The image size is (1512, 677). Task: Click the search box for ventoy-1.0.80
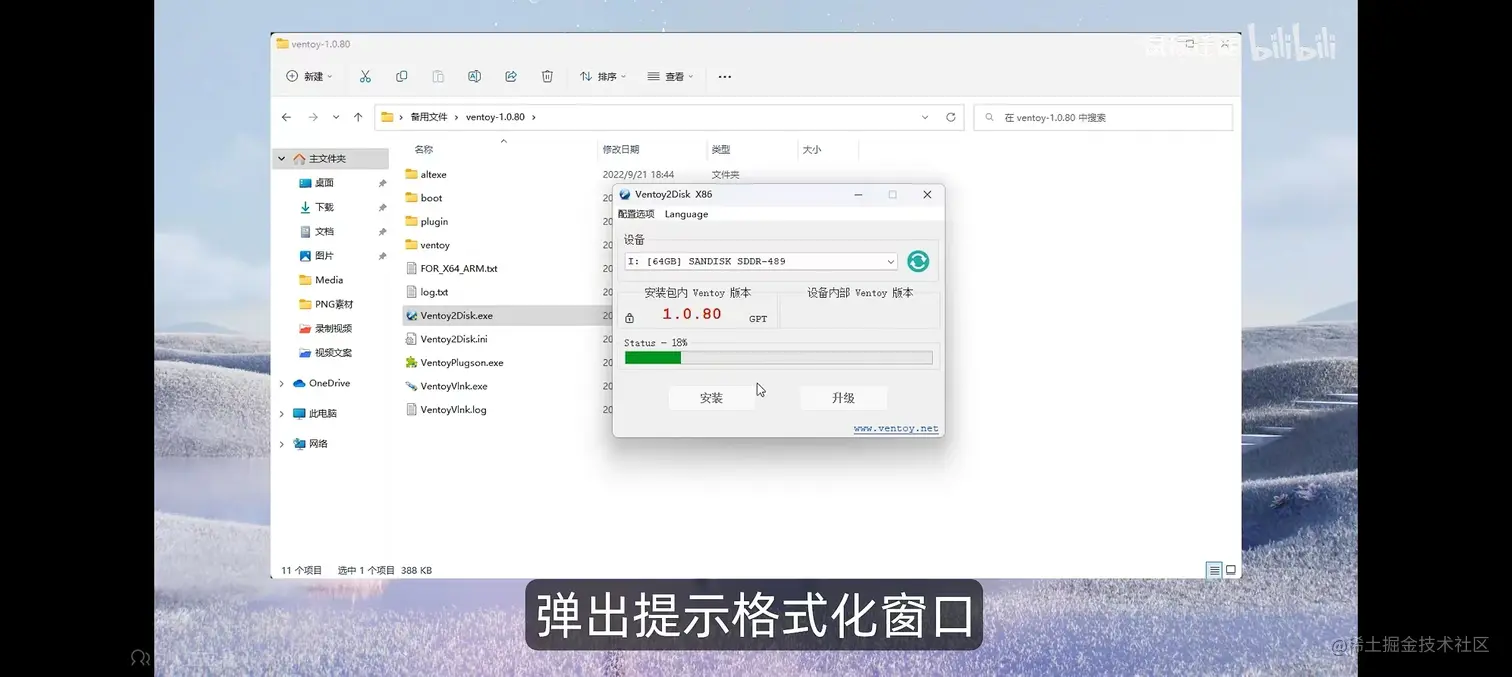(x=1103, y=117)
